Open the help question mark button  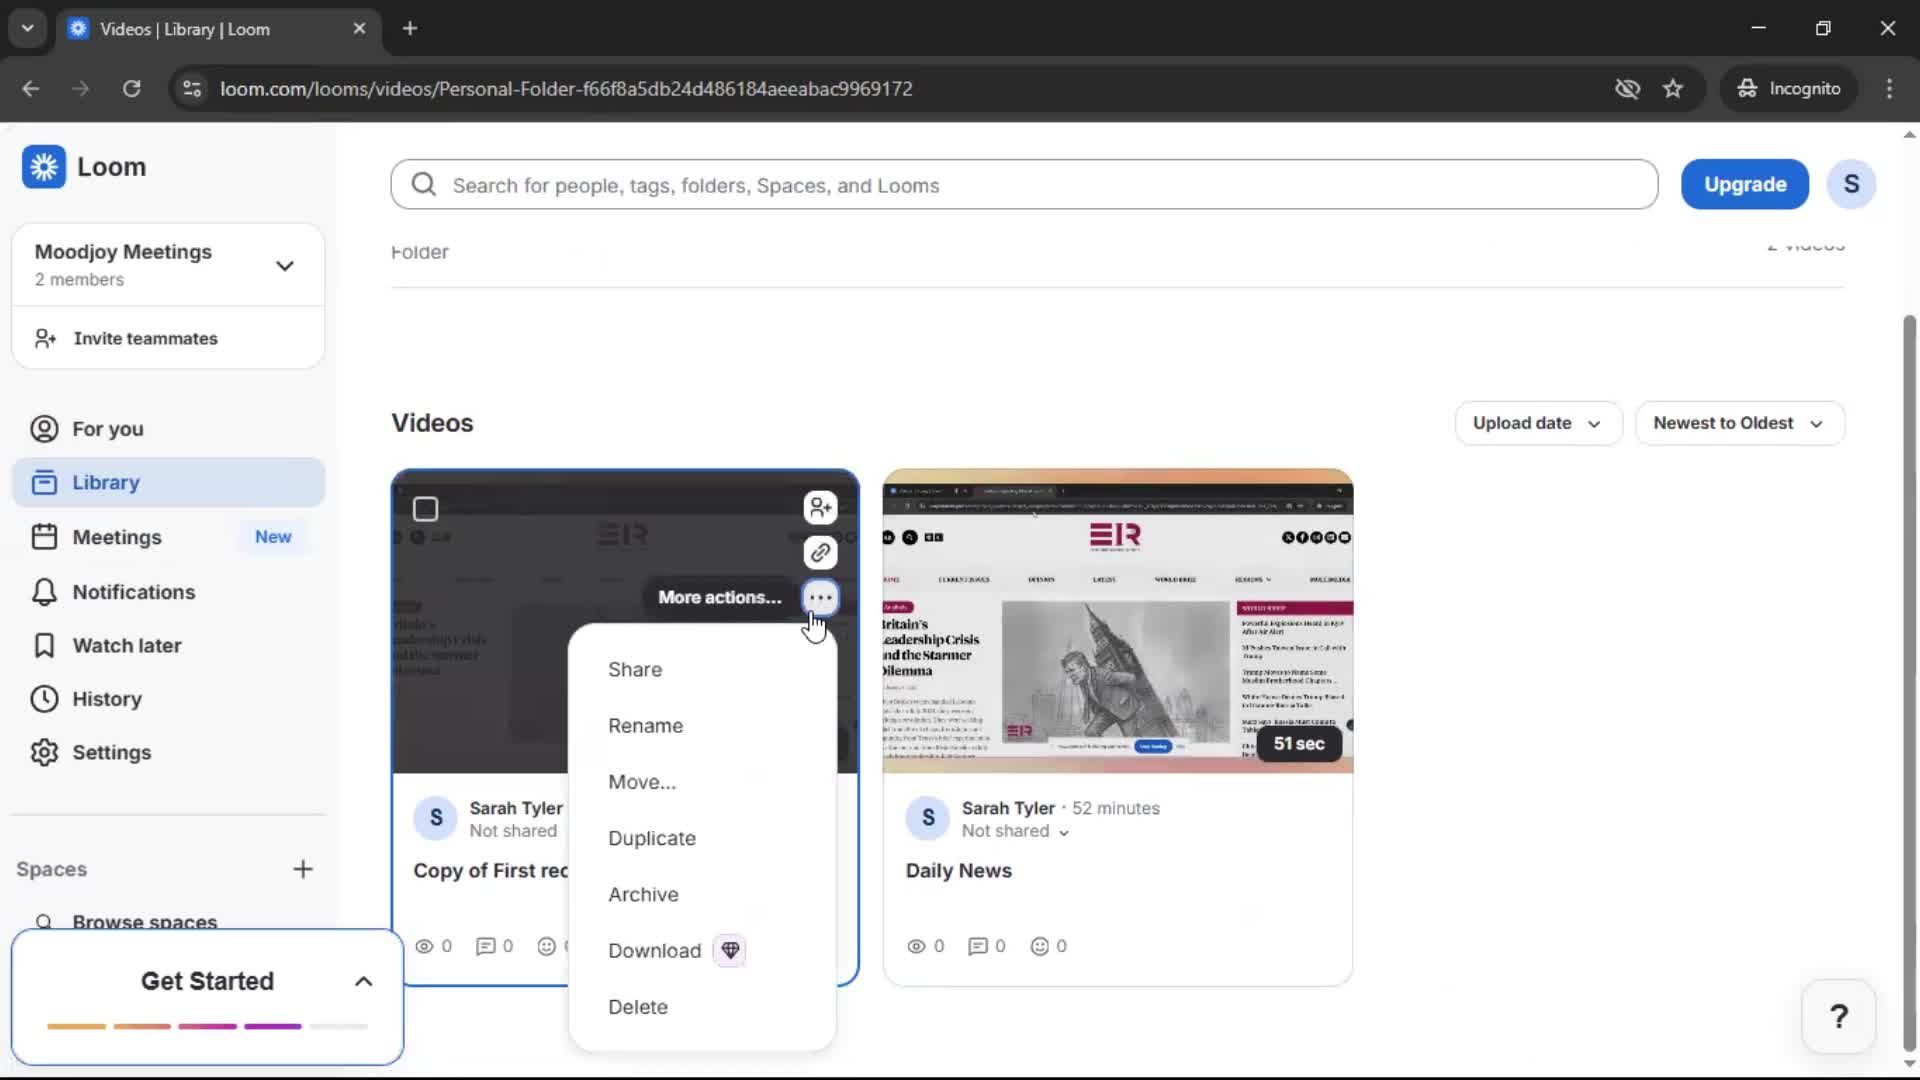pyautogui.click(x=1840, y=1015)
